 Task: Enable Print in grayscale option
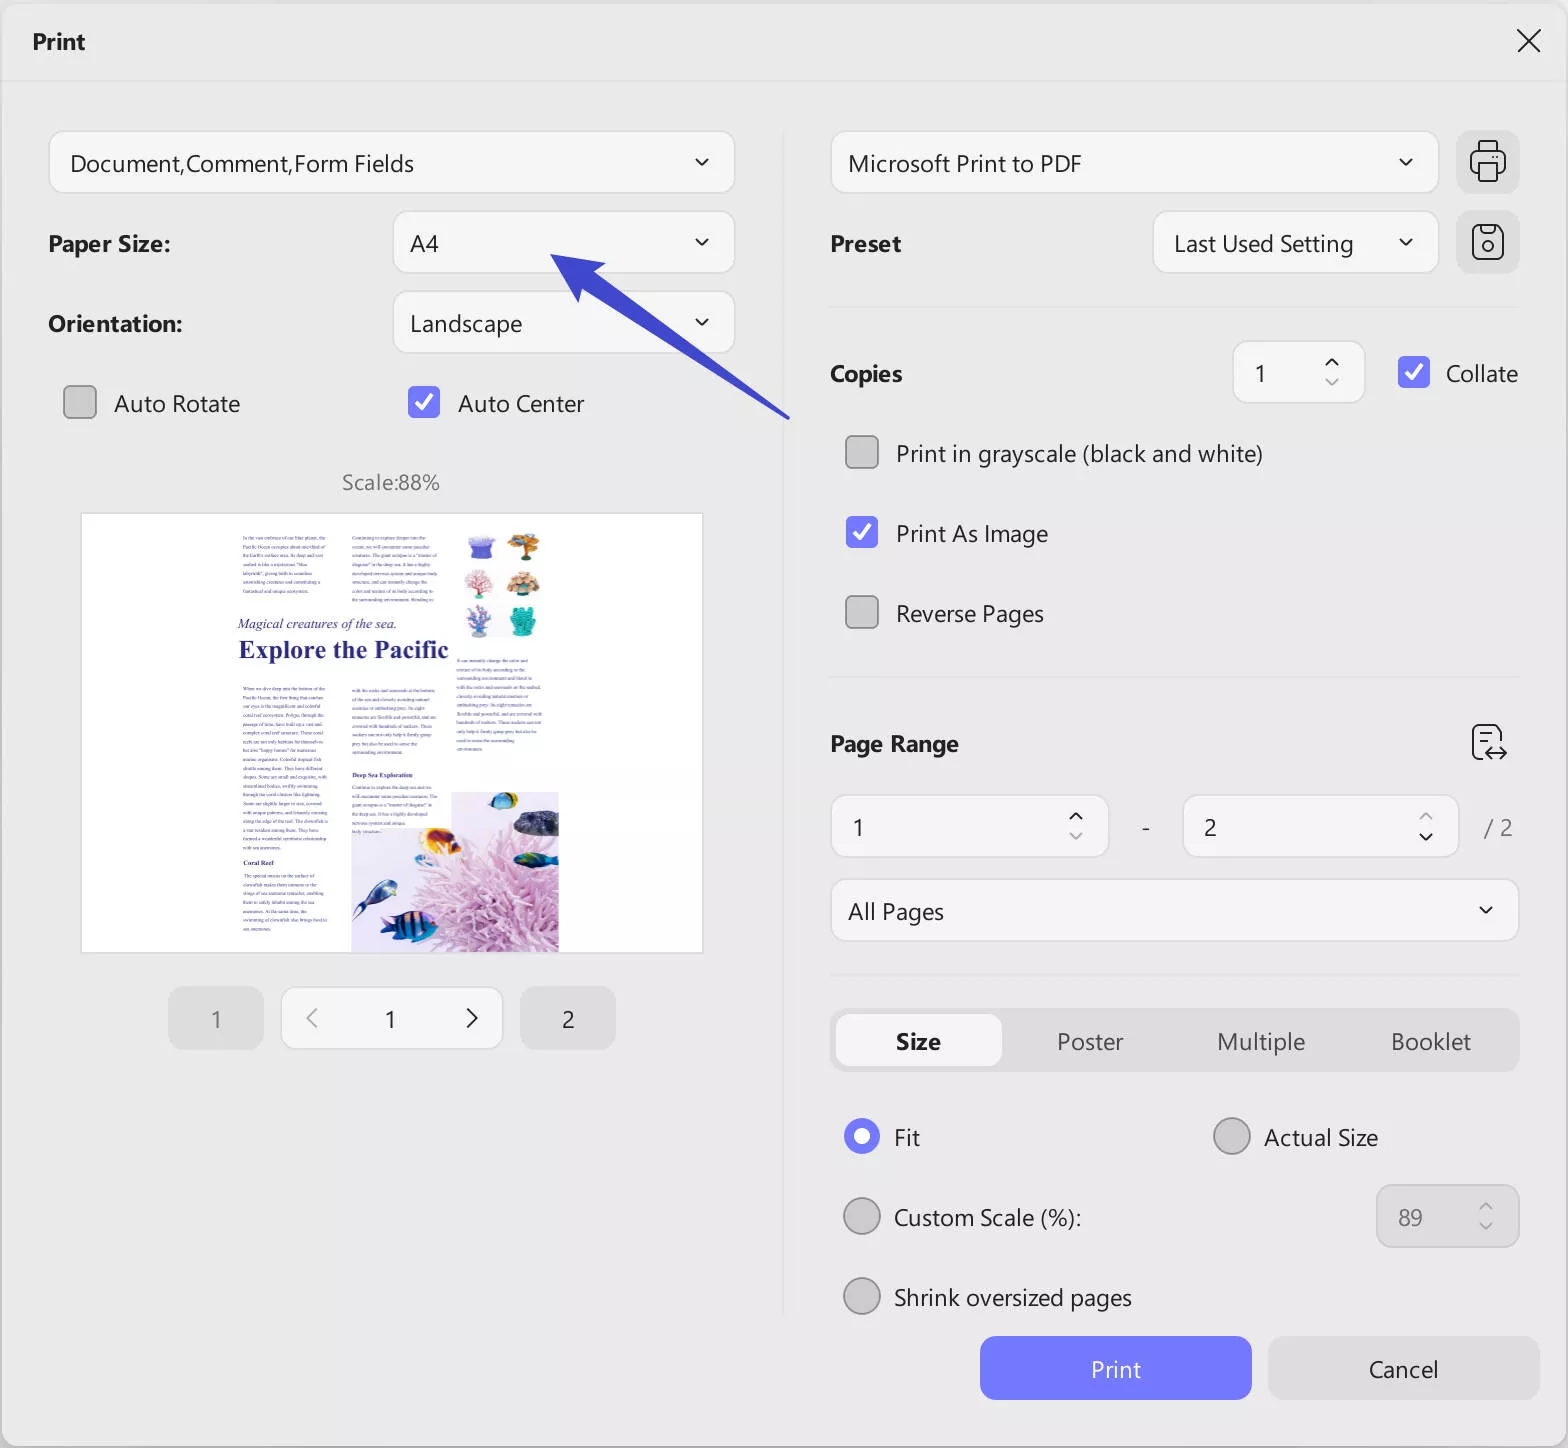(862, 452)
